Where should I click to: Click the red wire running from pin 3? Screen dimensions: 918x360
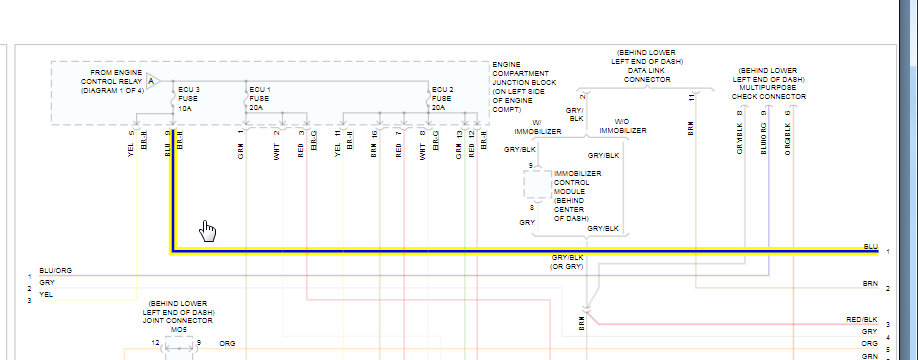point(429,300)
